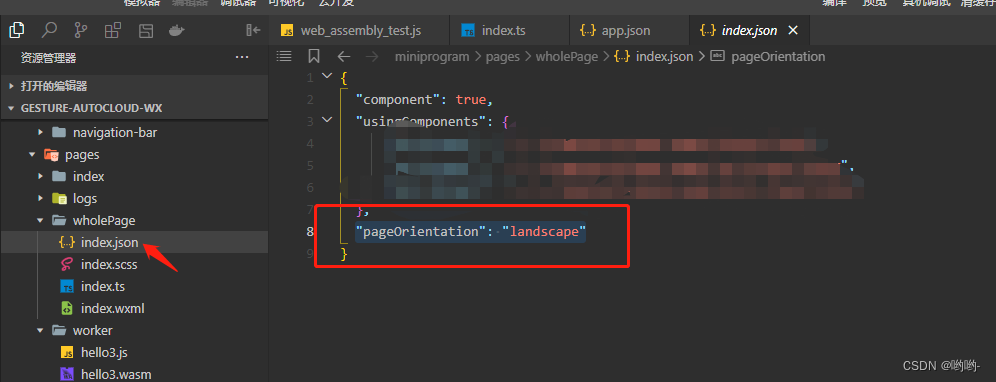
Task: Open index.wxml file
Action: [134, 308]
